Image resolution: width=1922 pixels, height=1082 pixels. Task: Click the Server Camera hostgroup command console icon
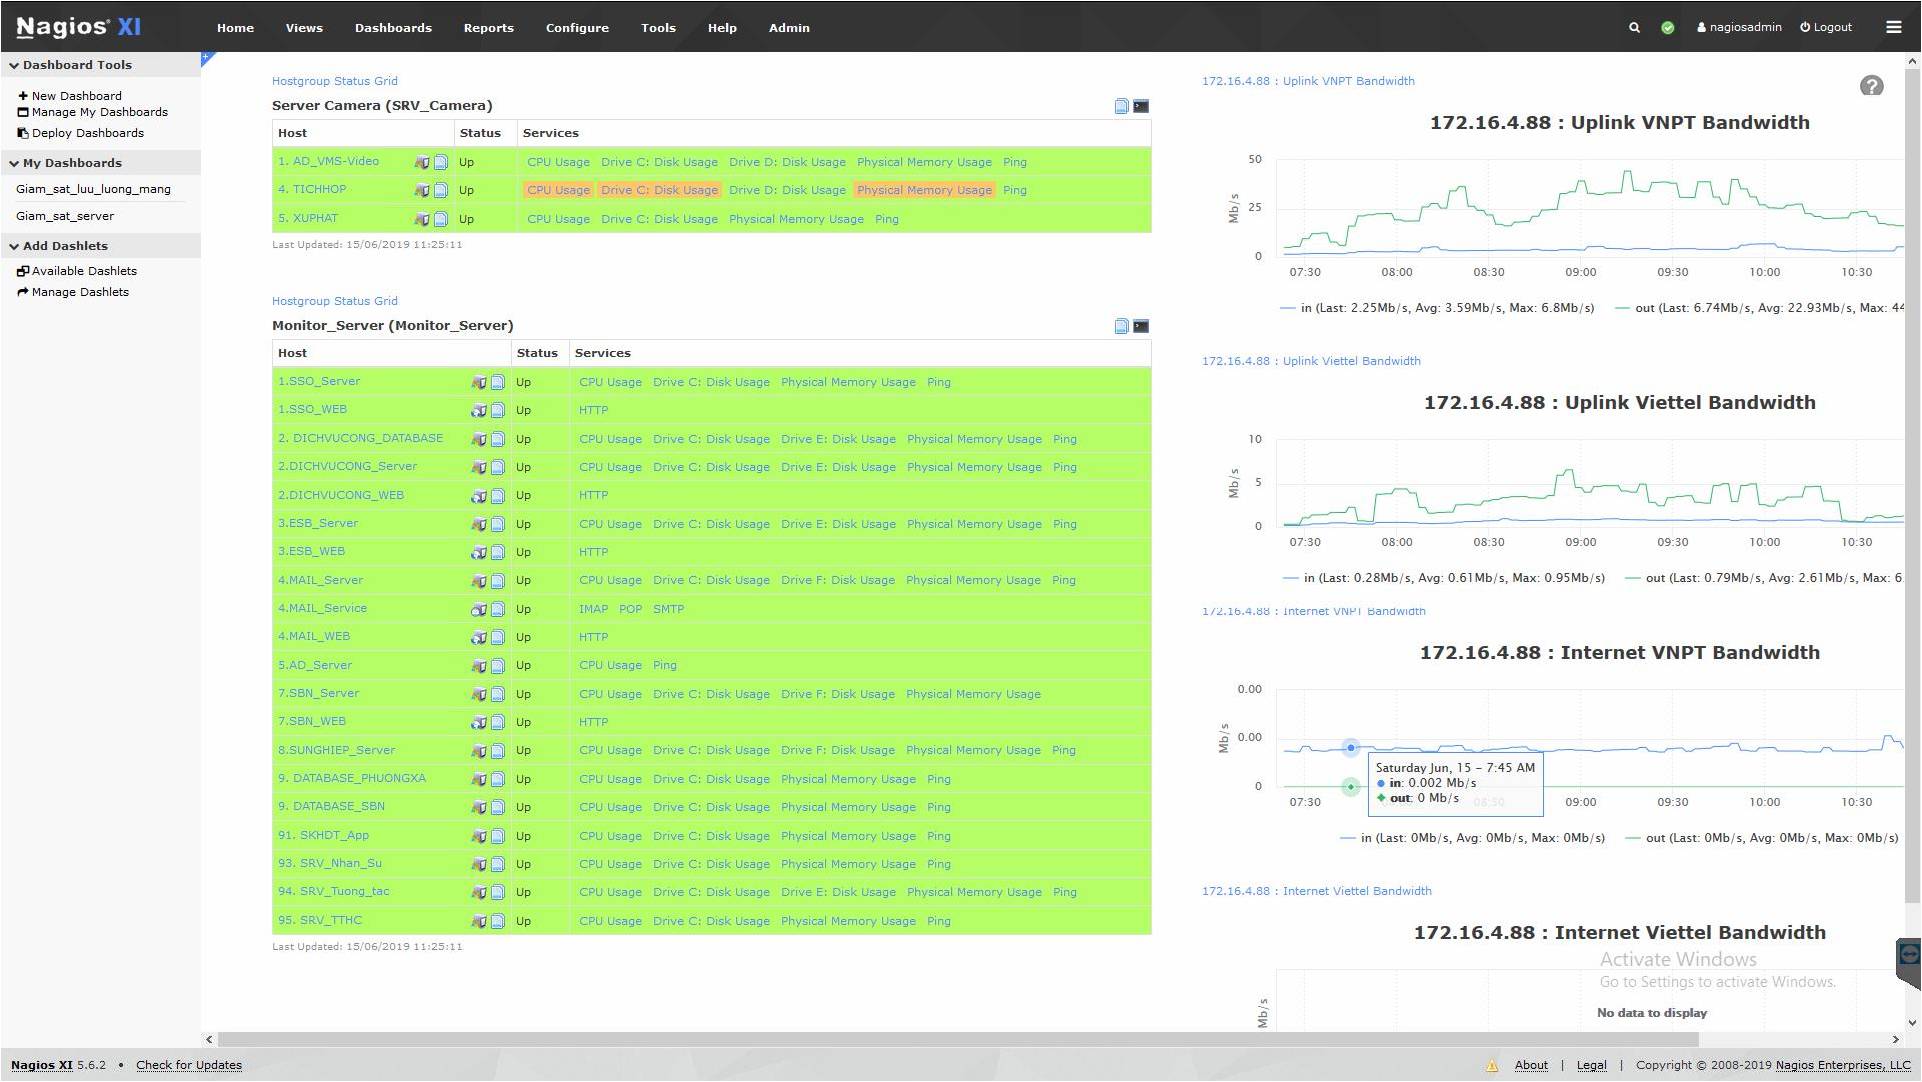click(1141, 106)
